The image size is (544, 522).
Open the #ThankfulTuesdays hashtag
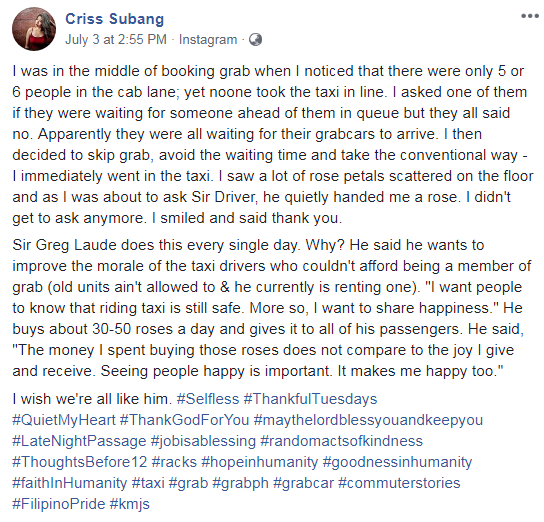[x=311, y=399]
